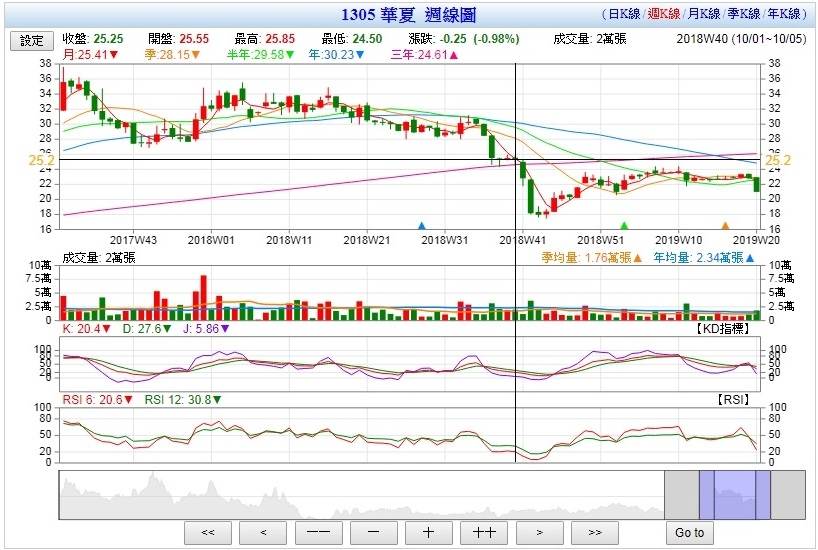
Task: Click the single plus zoom in button
Action: tap(428, 532)
